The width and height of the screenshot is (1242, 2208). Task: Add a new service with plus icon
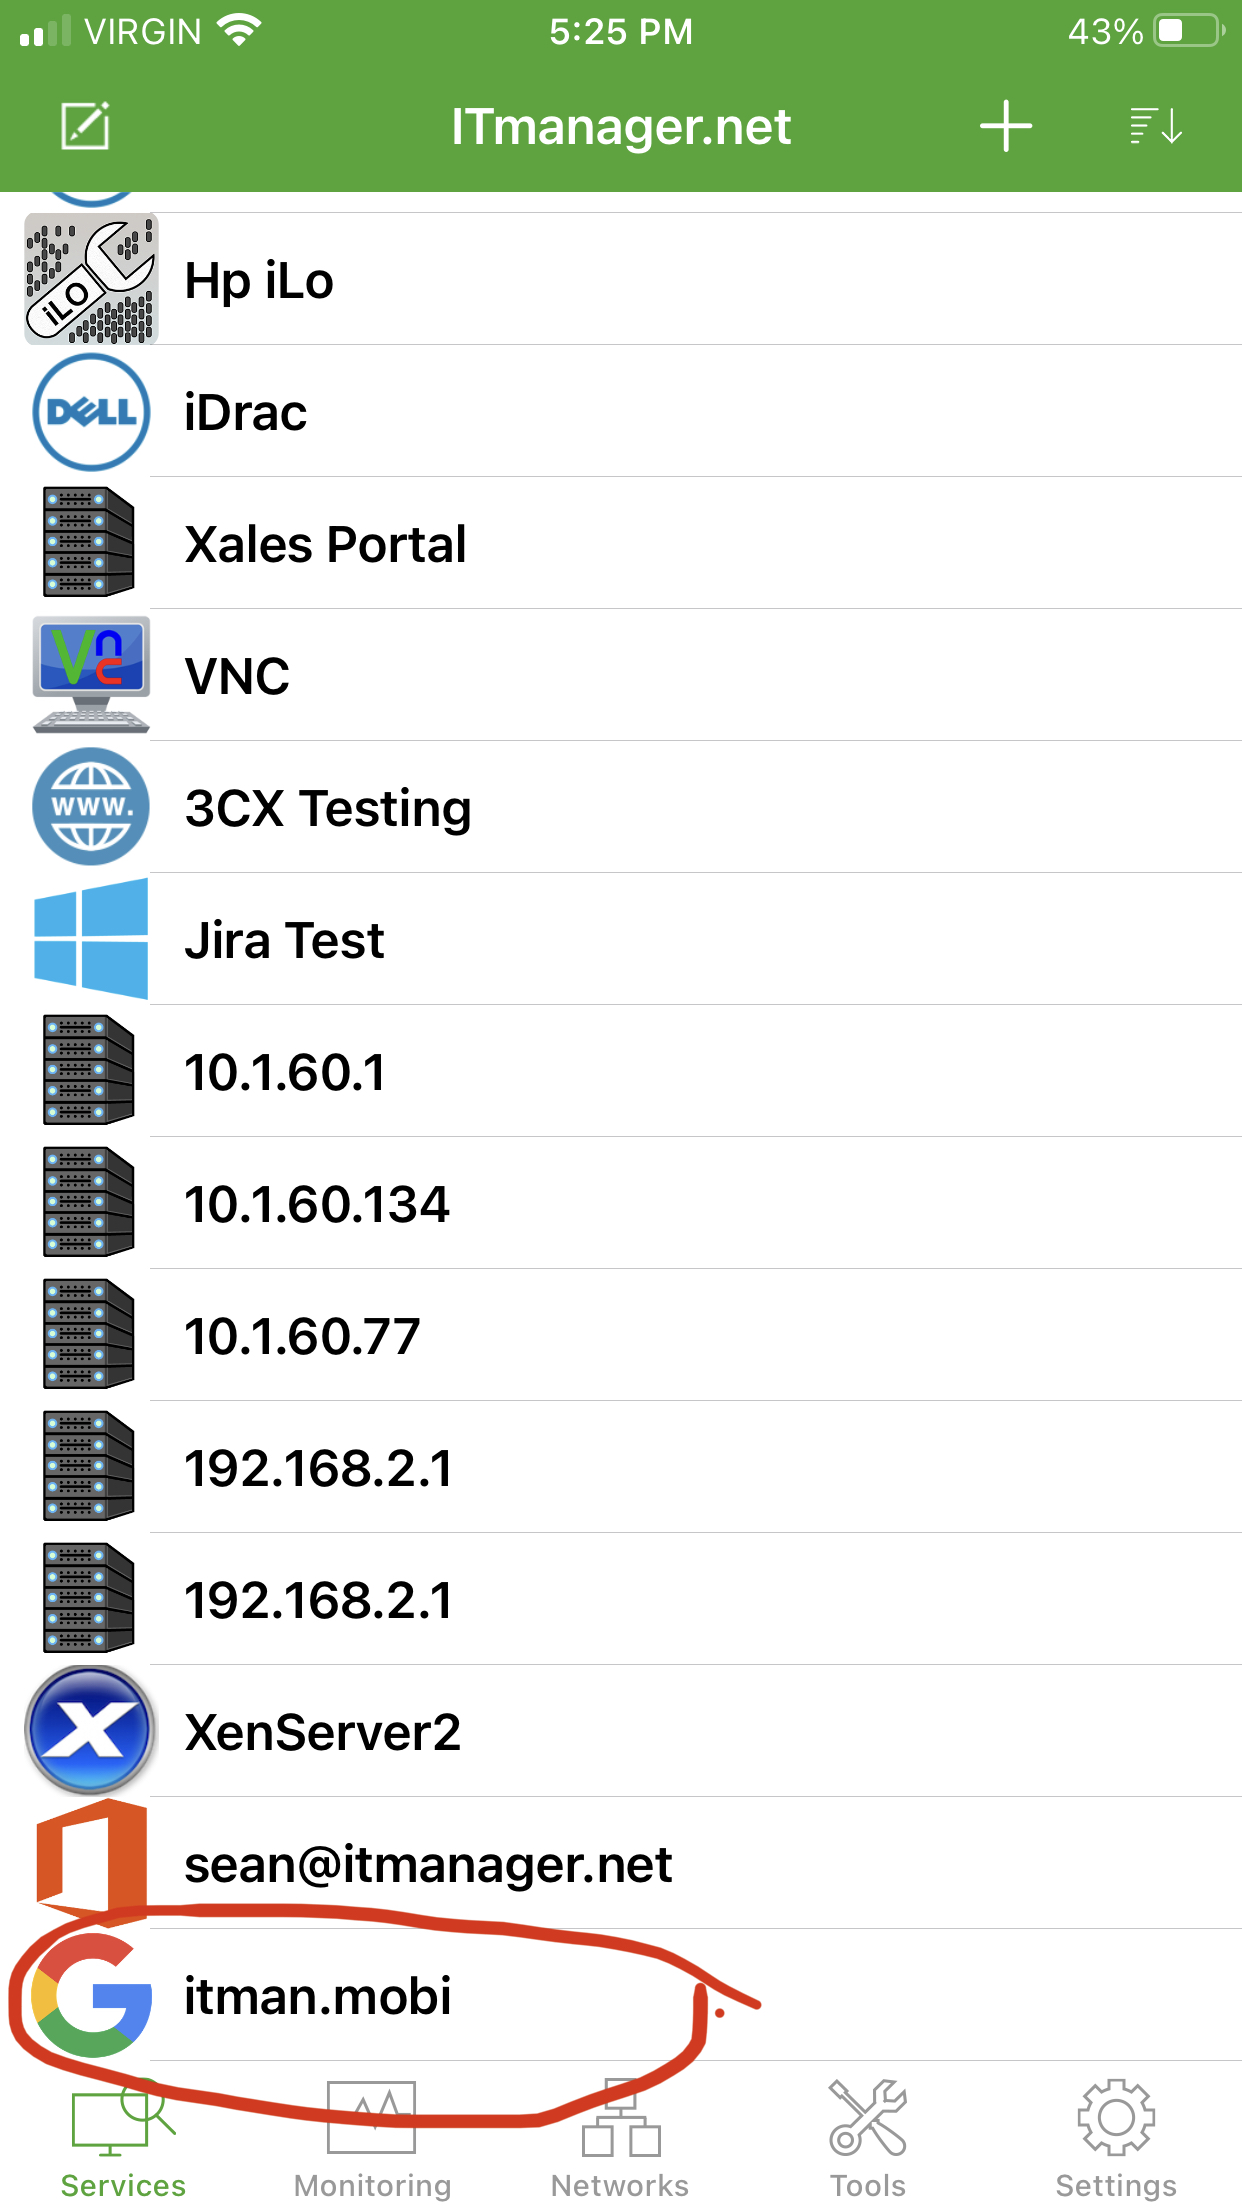(x=1005, y=126)
